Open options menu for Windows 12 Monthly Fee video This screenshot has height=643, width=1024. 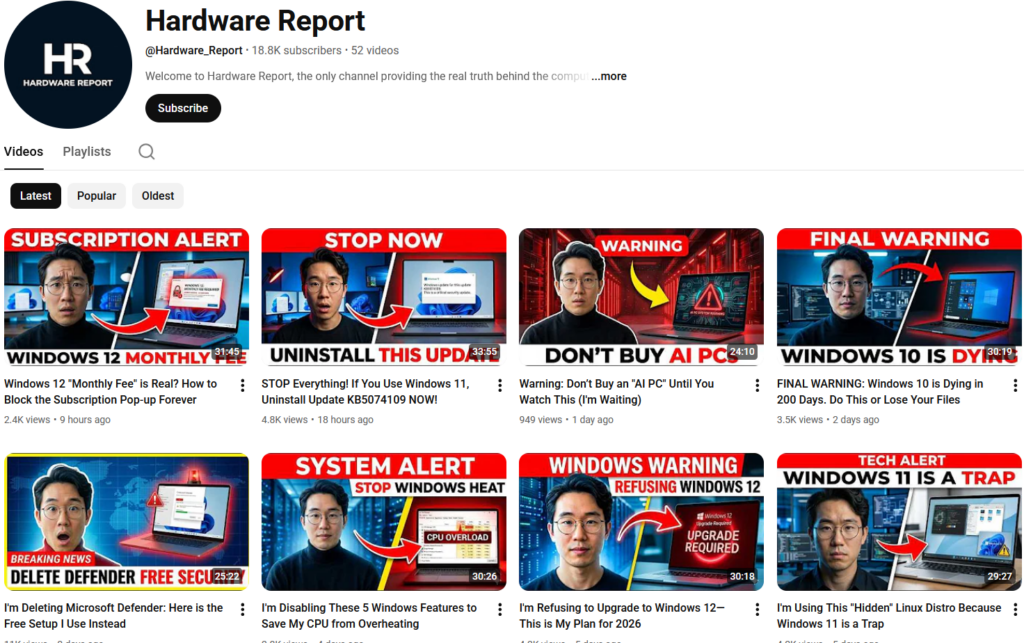[x=243, y=386]
